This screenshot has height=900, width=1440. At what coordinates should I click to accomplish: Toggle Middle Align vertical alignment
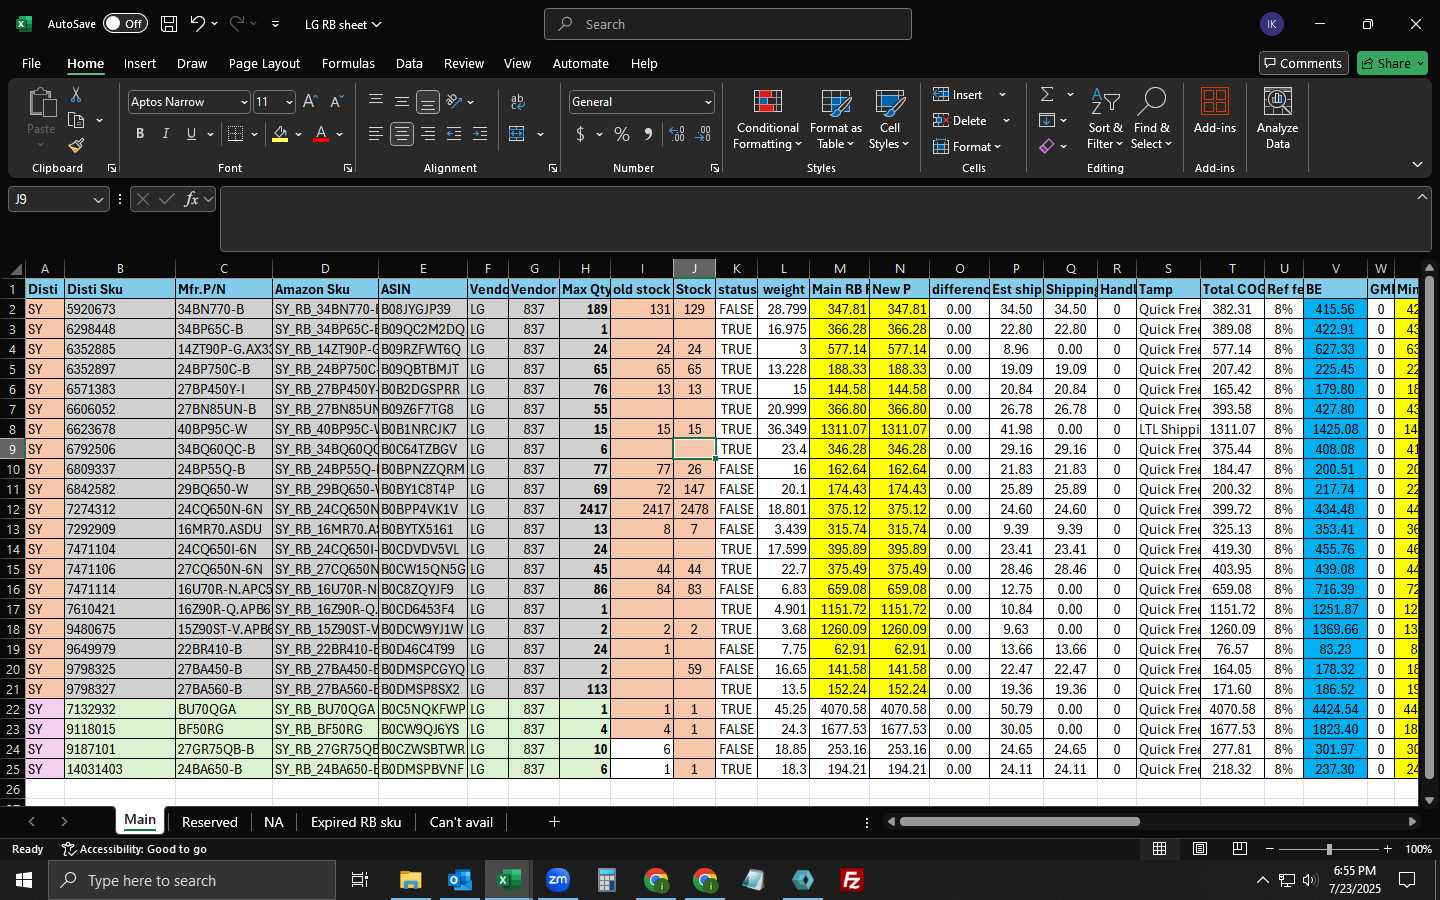click(402, 102)
